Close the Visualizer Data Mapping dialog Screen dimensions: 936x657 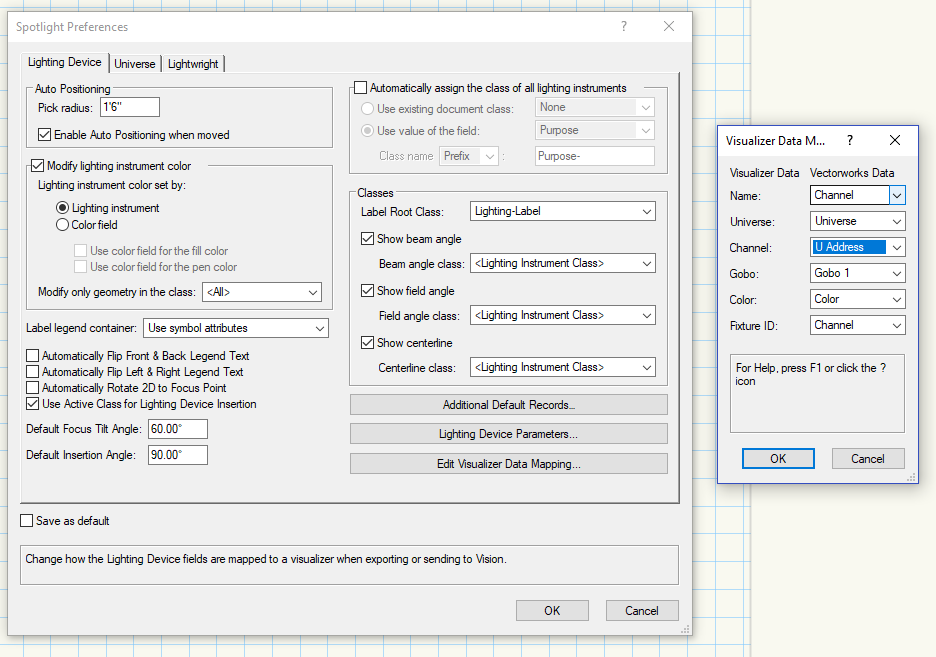tap(895, 141)
